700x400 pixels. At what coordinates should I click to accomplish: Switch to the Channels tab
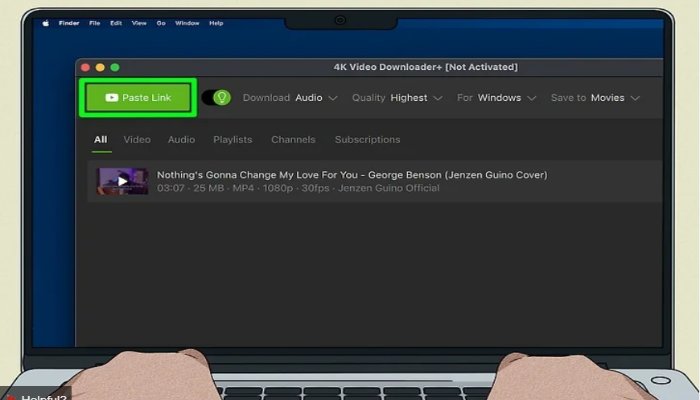[x=293, y=140]
